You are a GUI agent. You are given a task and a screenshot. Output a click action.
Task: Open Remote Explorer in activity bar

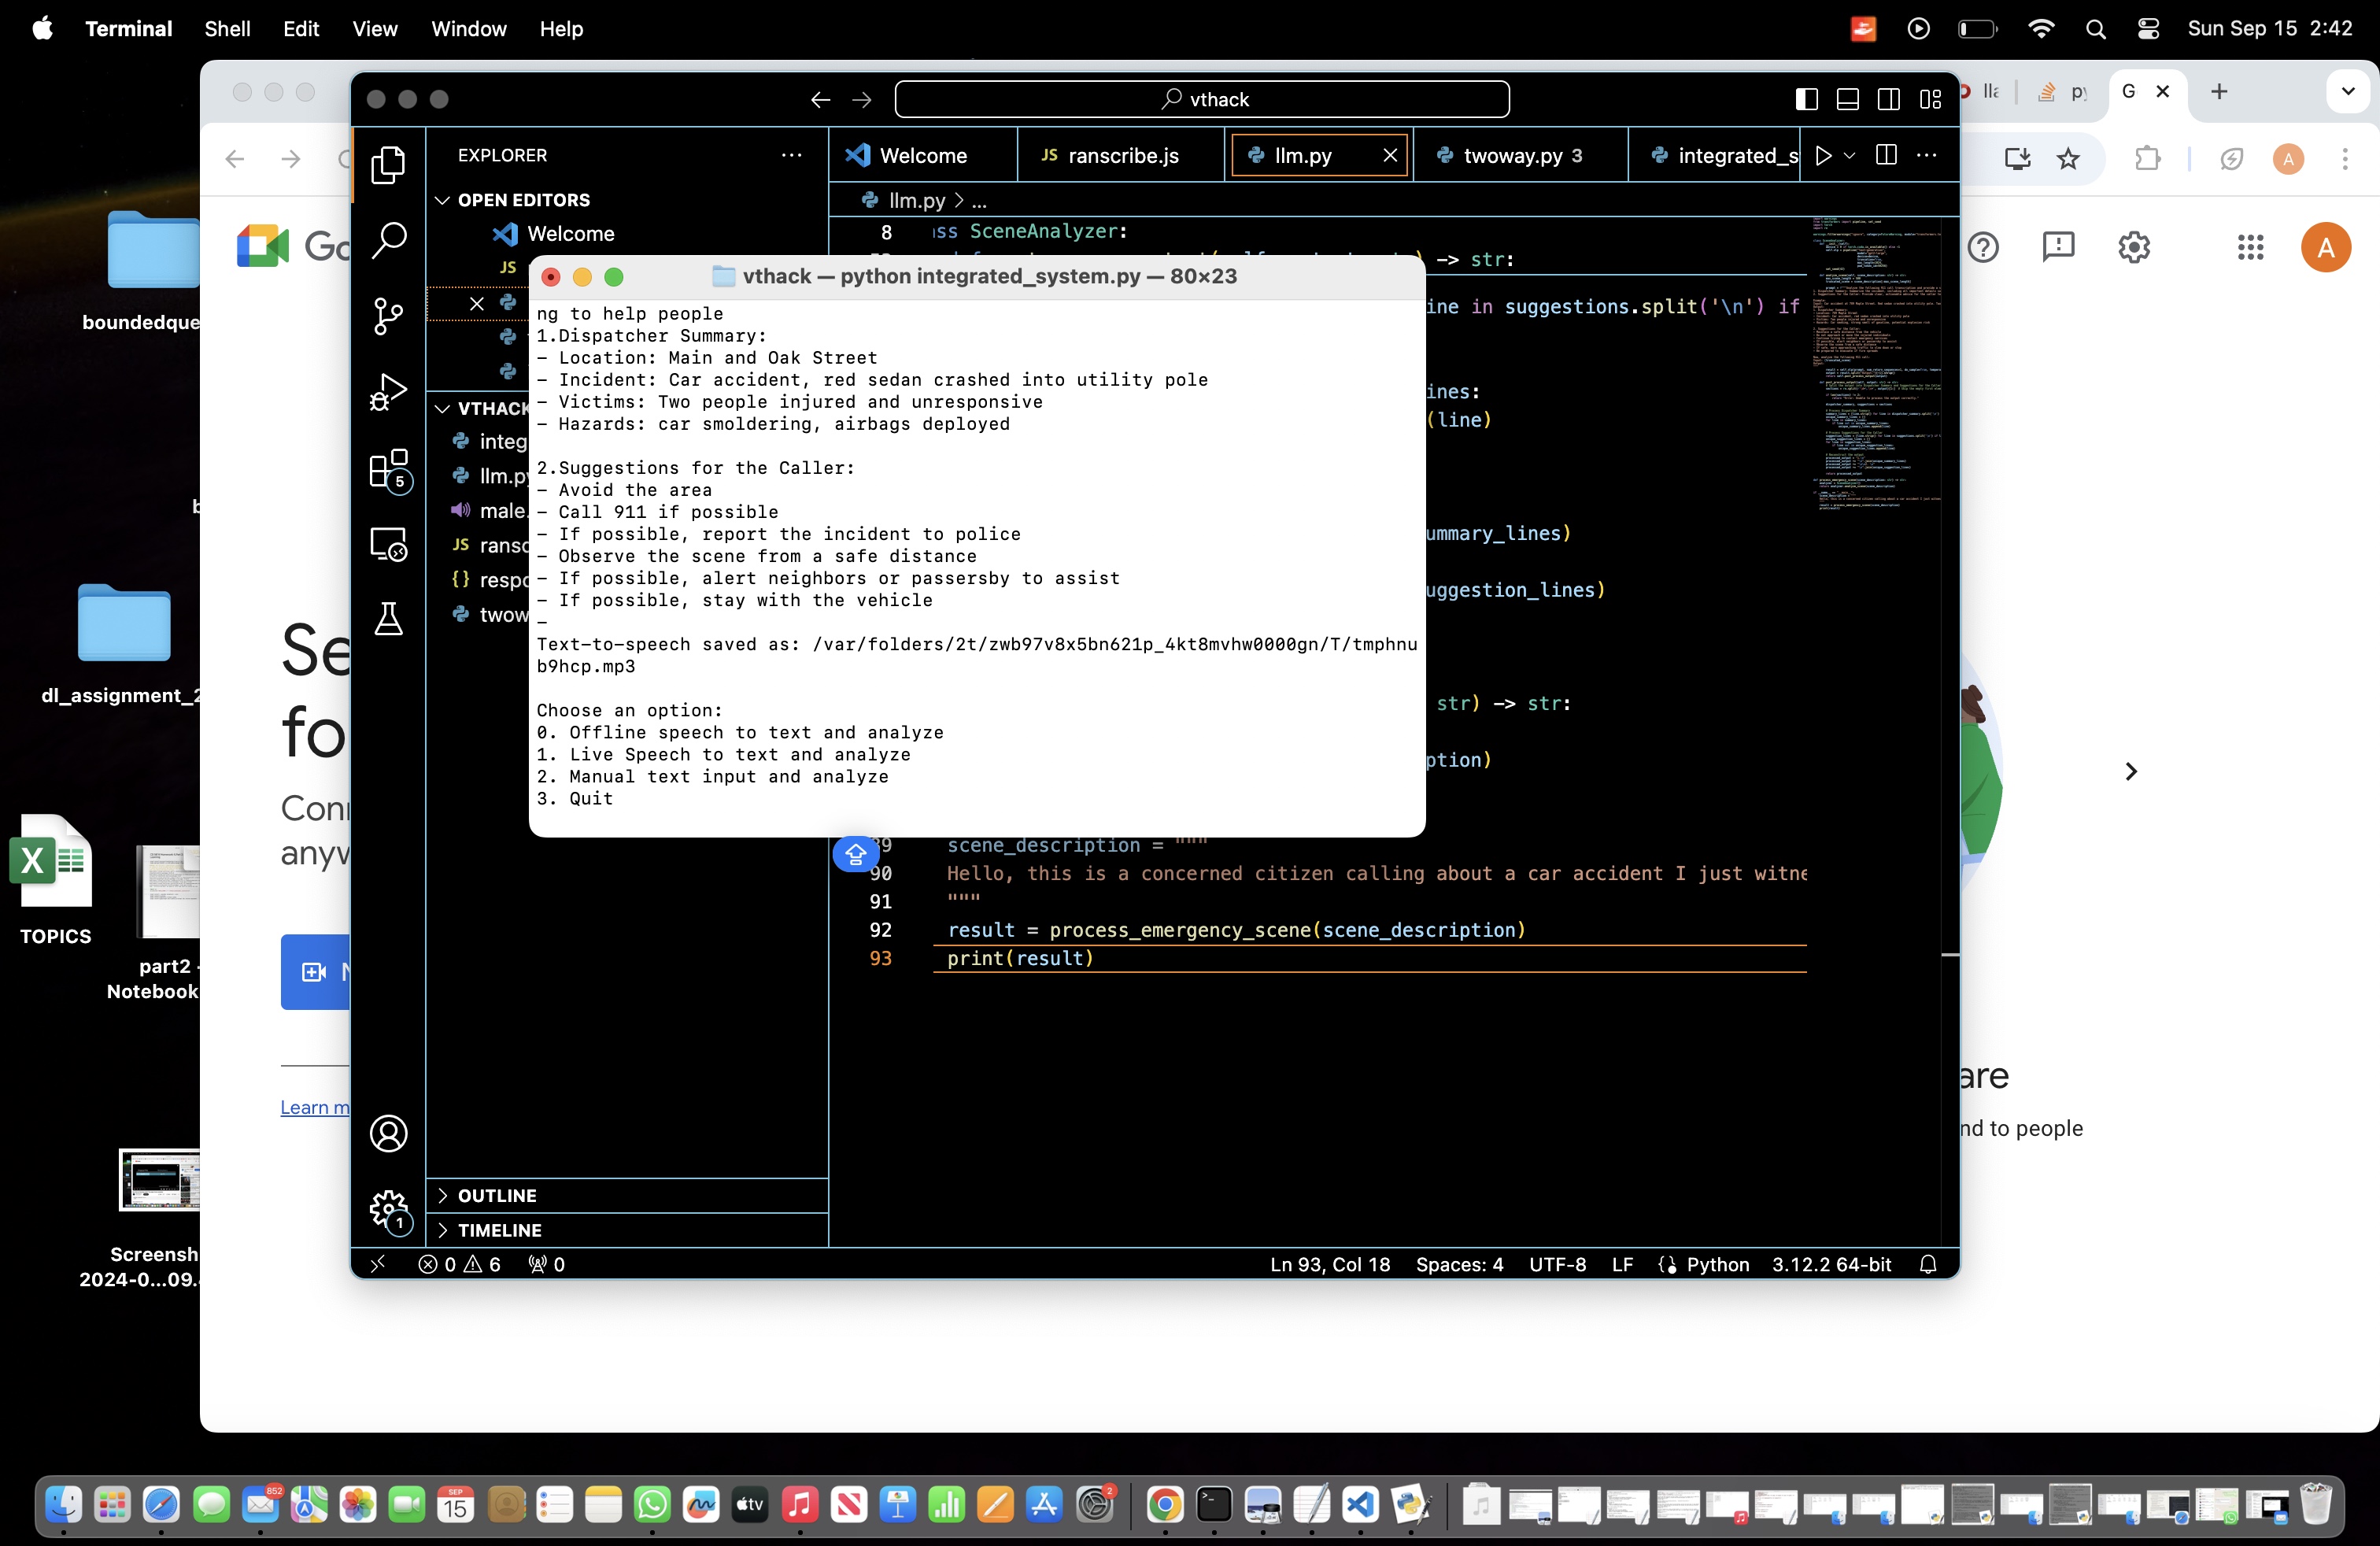[388, 544]
